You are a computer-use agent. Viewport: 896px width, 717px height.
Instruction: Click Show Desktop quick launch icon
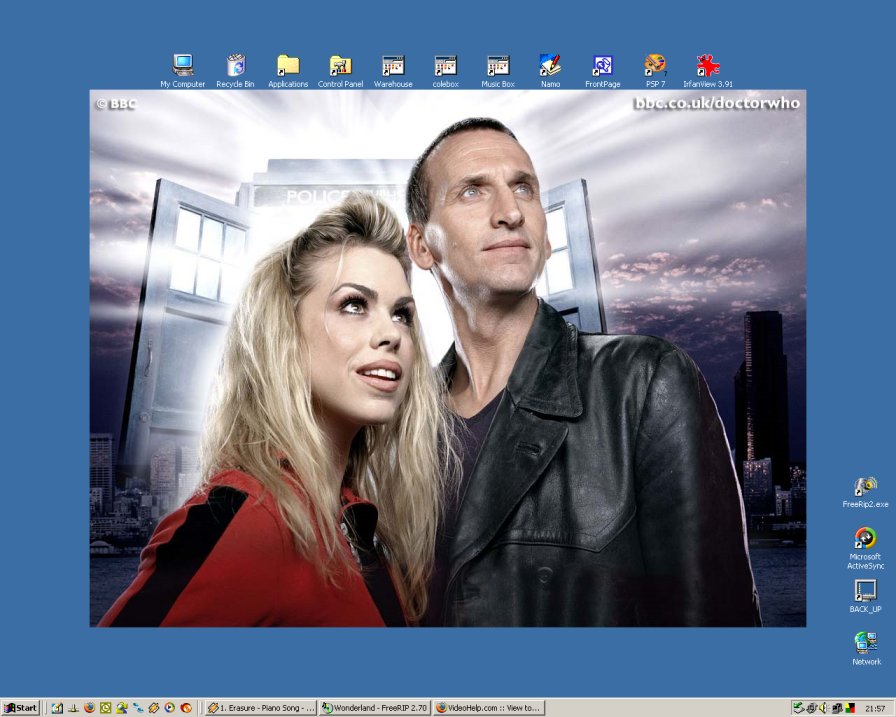pyautogui.click(x=57, y=708)
